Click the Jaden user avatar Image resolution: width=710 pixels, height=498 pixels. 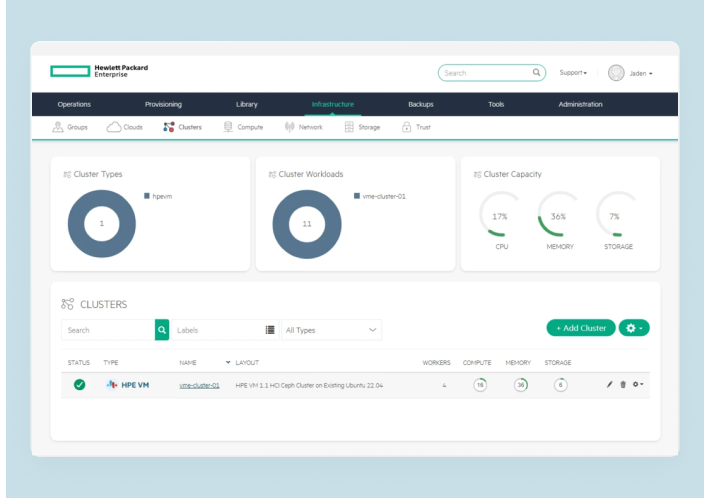click(616, 73)
